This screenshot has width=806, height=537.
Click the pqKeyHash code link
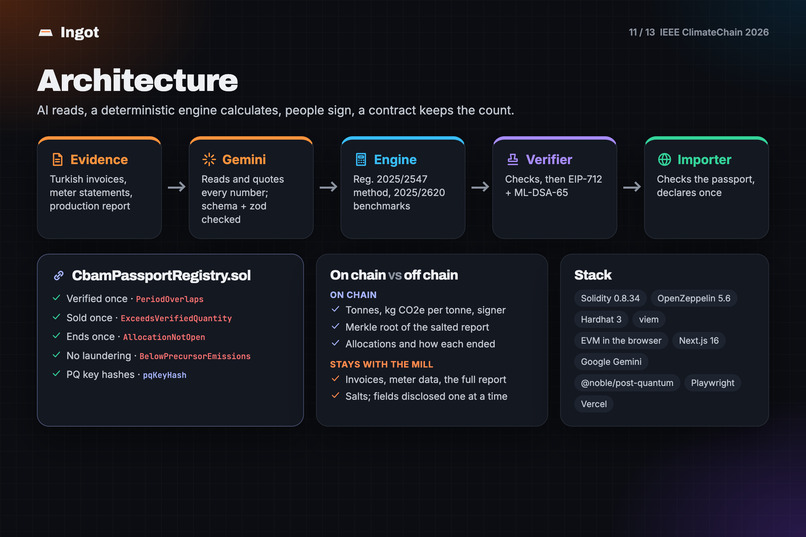(x=164, y=375)
